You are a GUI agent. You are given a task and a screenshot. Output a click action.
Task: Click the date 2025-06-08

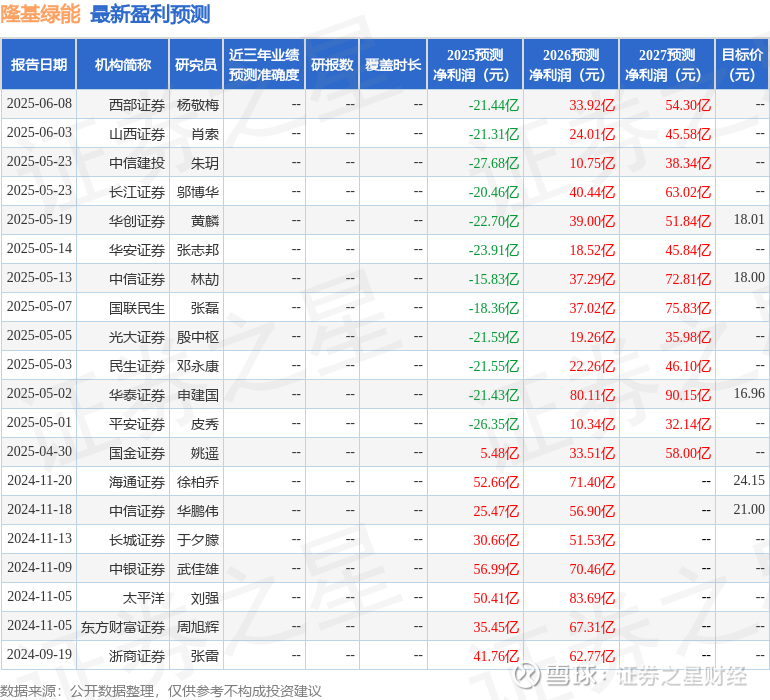click(x=39, y=104)
